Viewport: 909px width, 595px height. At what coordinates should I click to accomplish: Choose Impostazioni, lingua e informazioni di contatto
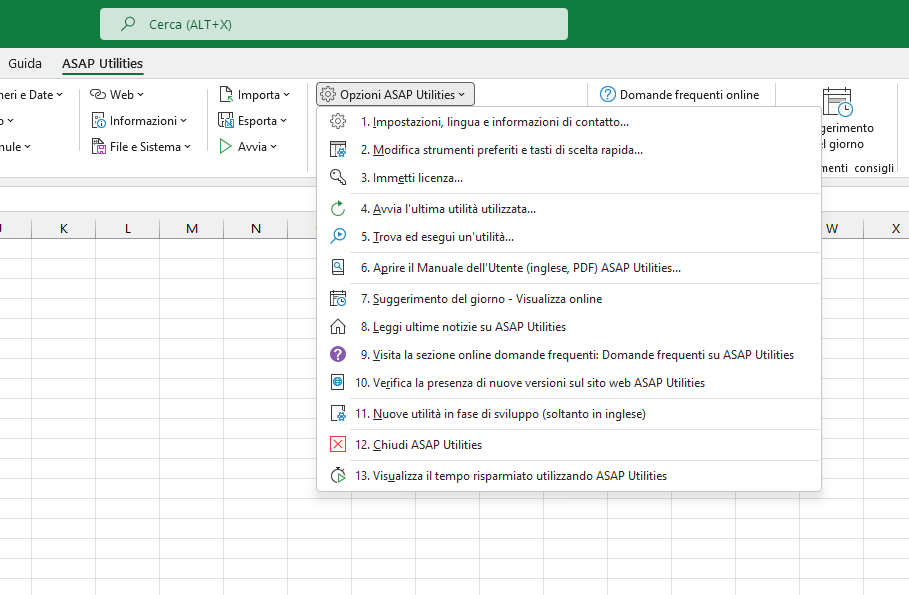coord(569,122)
